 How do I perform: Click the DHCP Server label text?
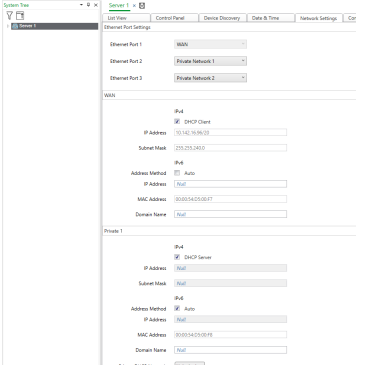[198, 257]
